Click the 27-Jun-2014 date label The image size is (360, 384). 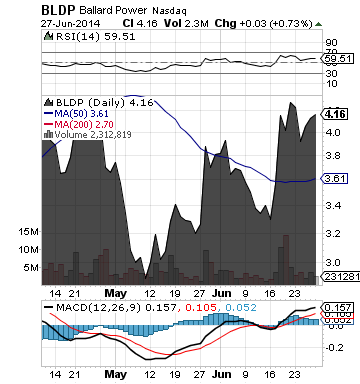[x=71, y=24]
